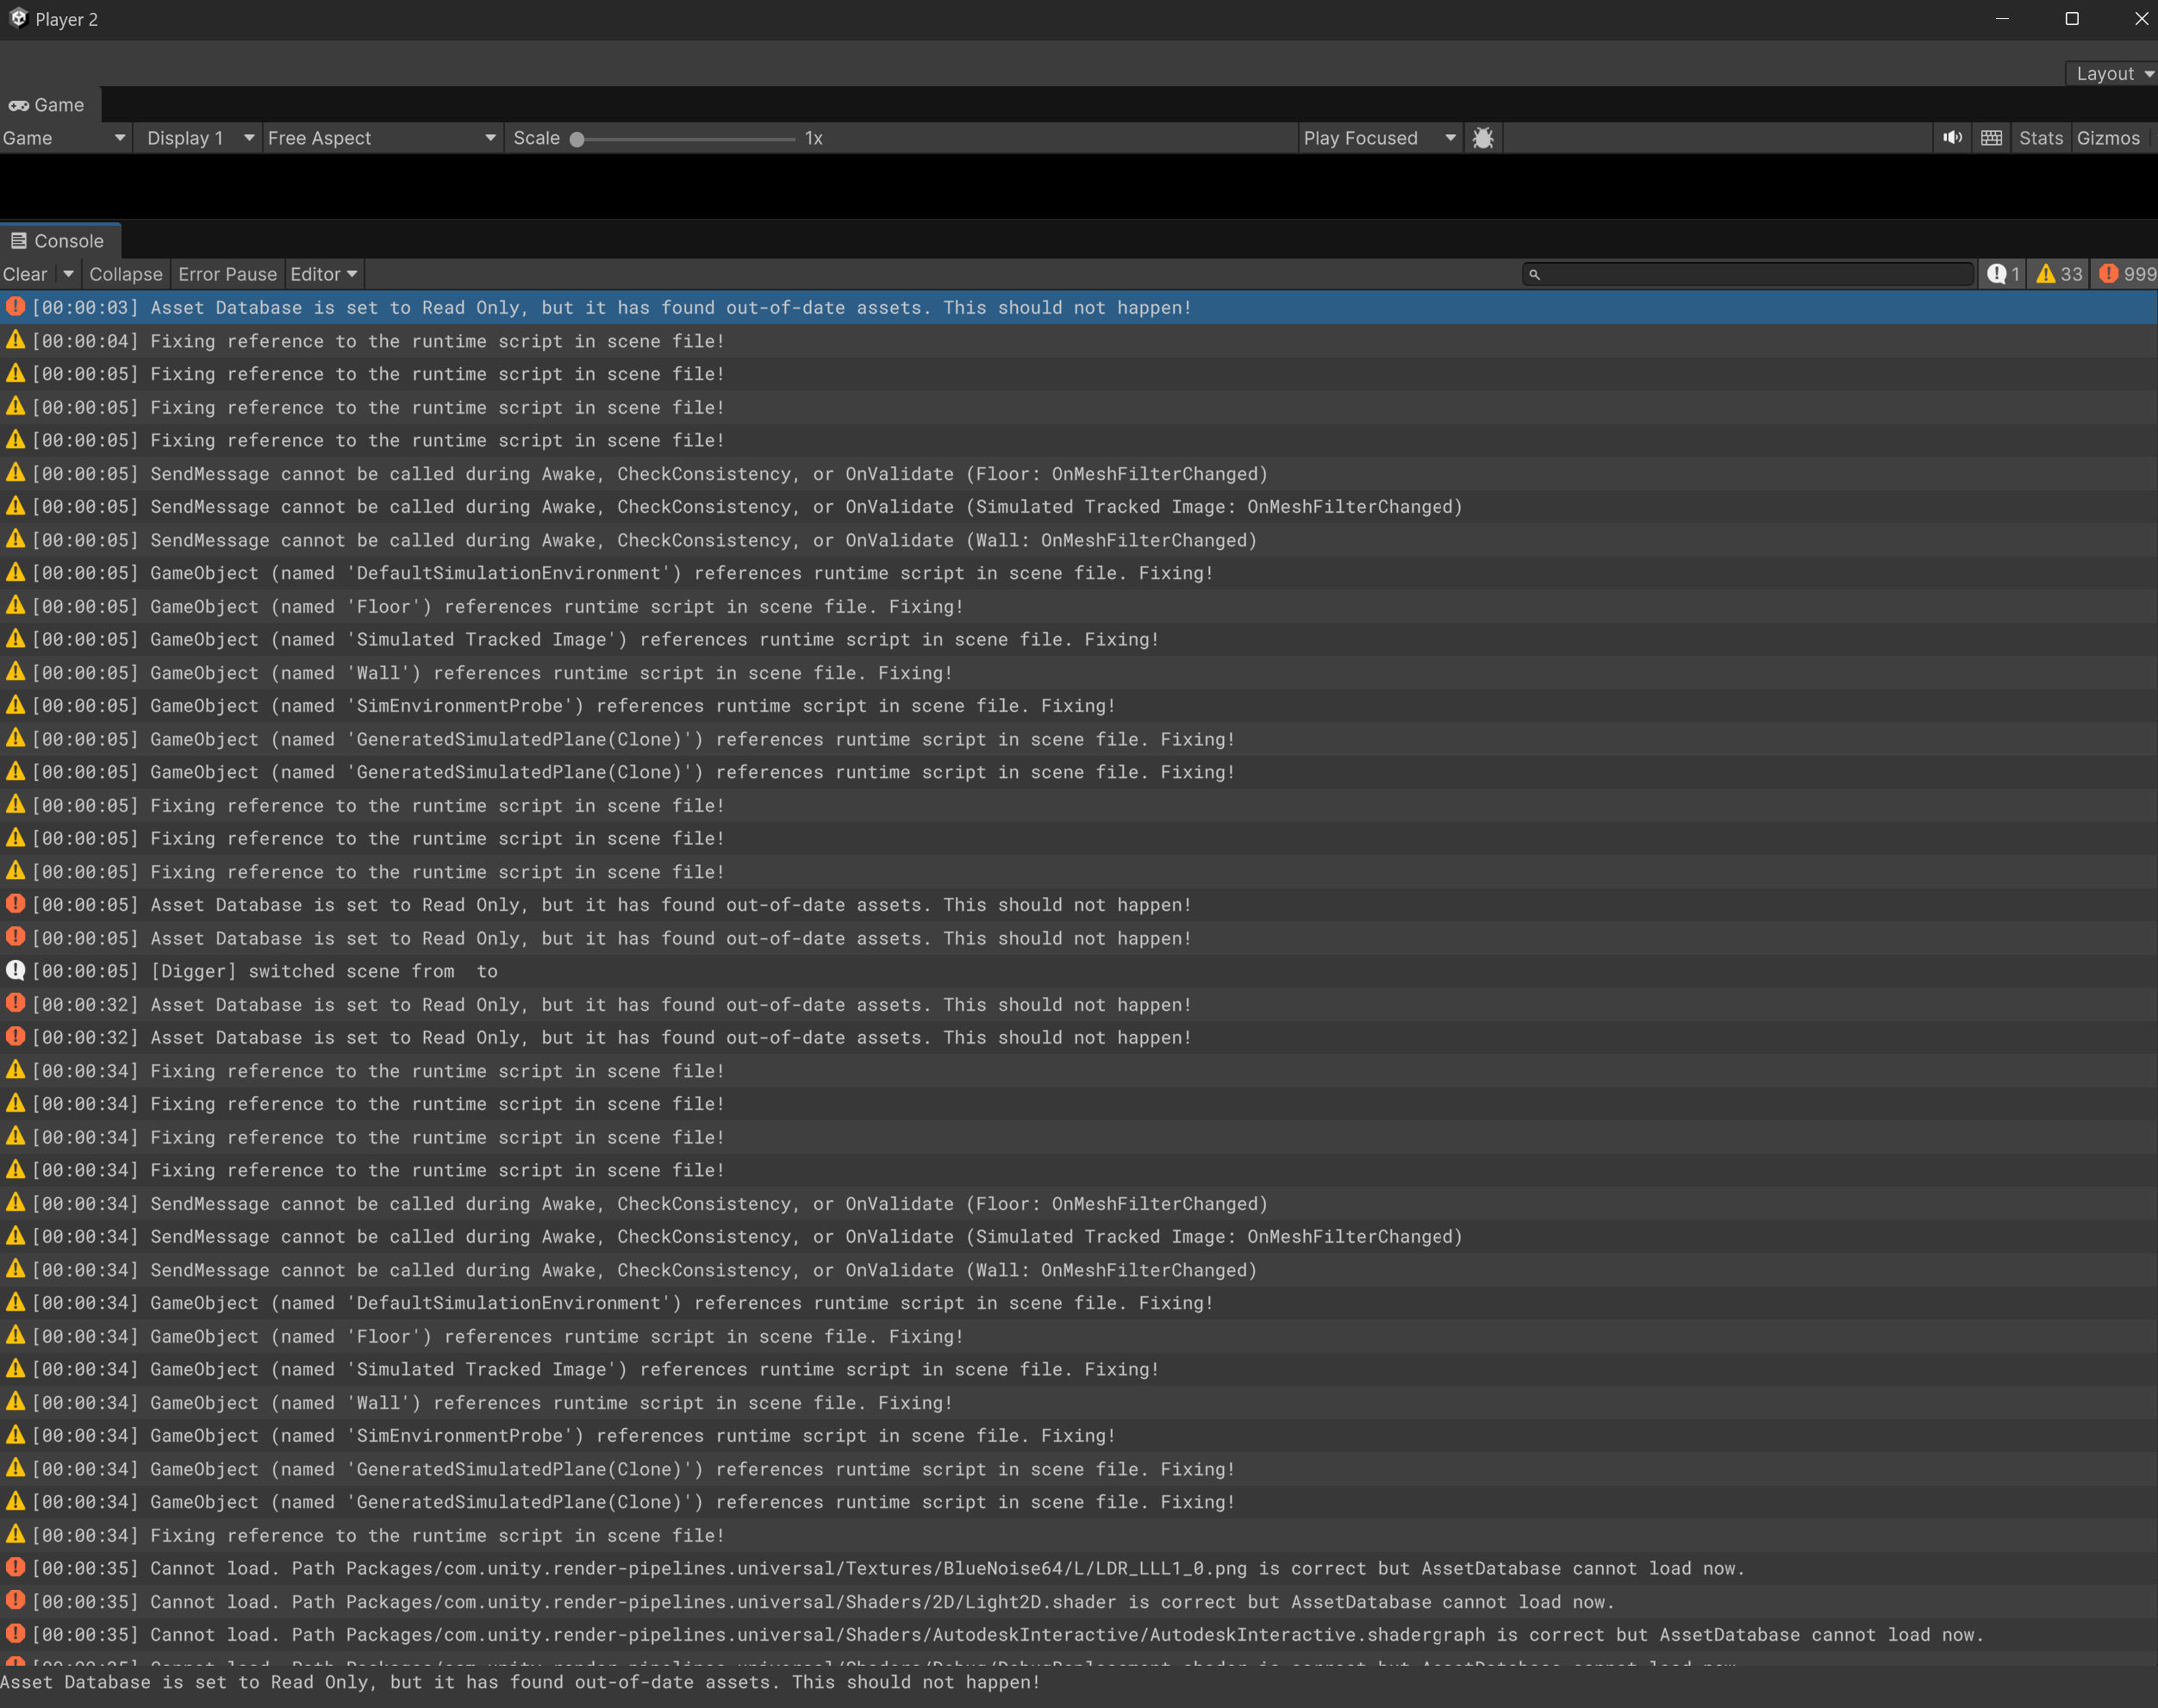Toggle Collapse mode in Console
Screen dimensions: 2158x1708
125,274
